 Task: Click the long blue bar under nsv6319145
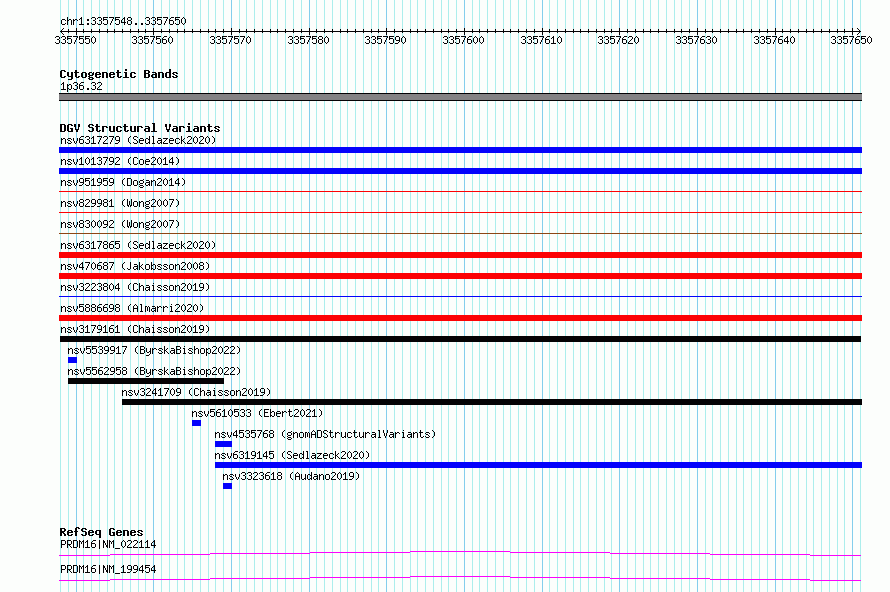pos(539,465)
